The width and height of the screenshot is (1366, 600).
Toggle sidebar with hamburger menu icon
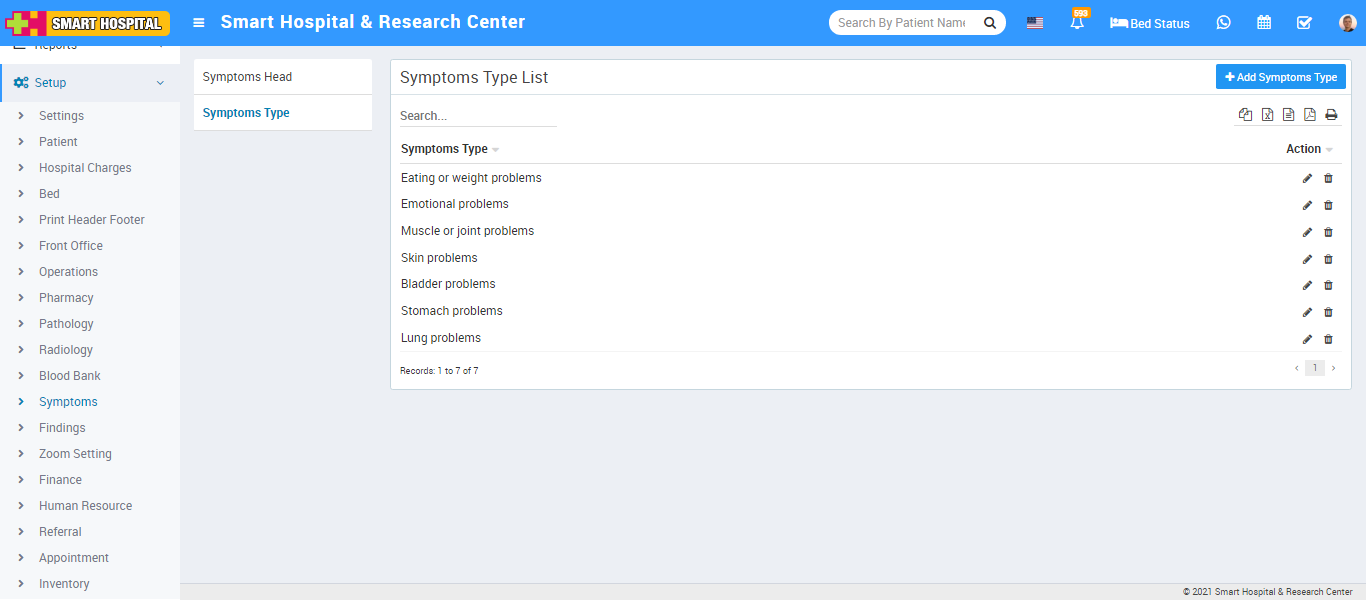point(199,23)
